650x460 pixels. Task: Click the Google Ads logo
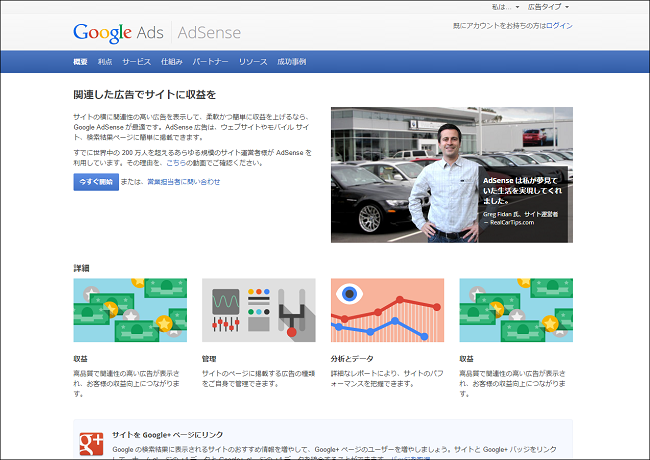pos(118,33)
